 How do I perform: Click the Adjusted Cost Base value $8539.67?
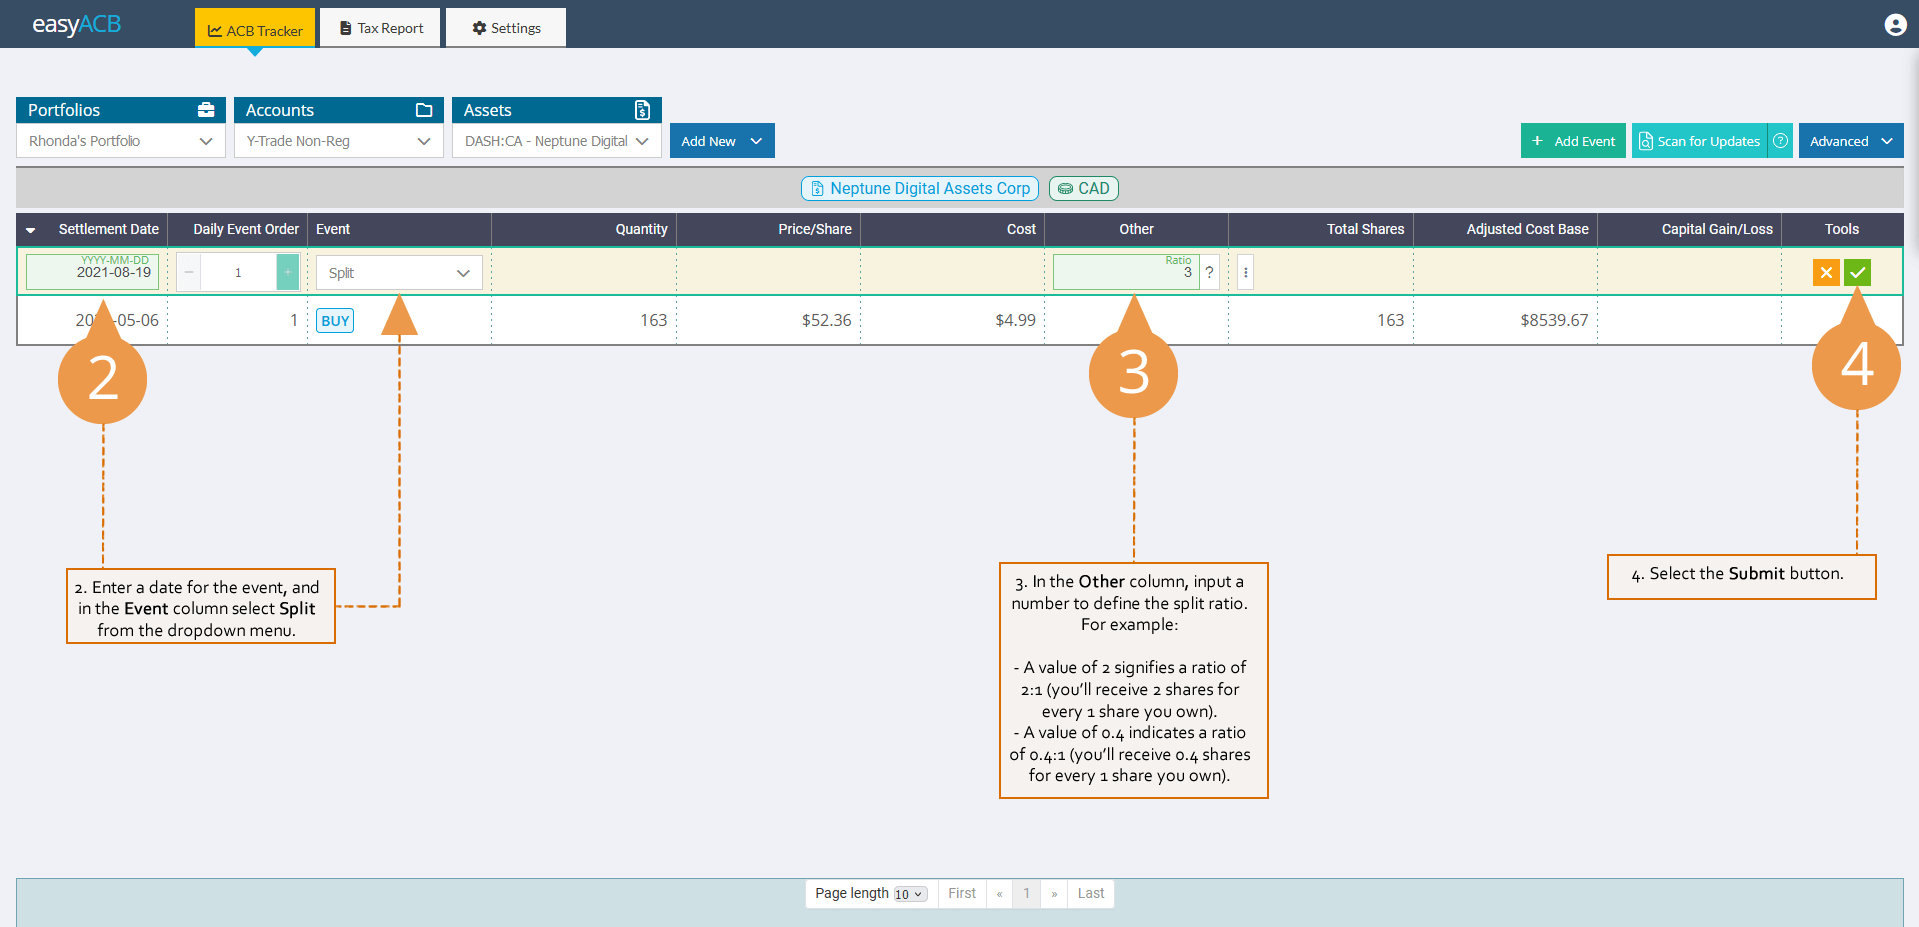pos(1554,320)
